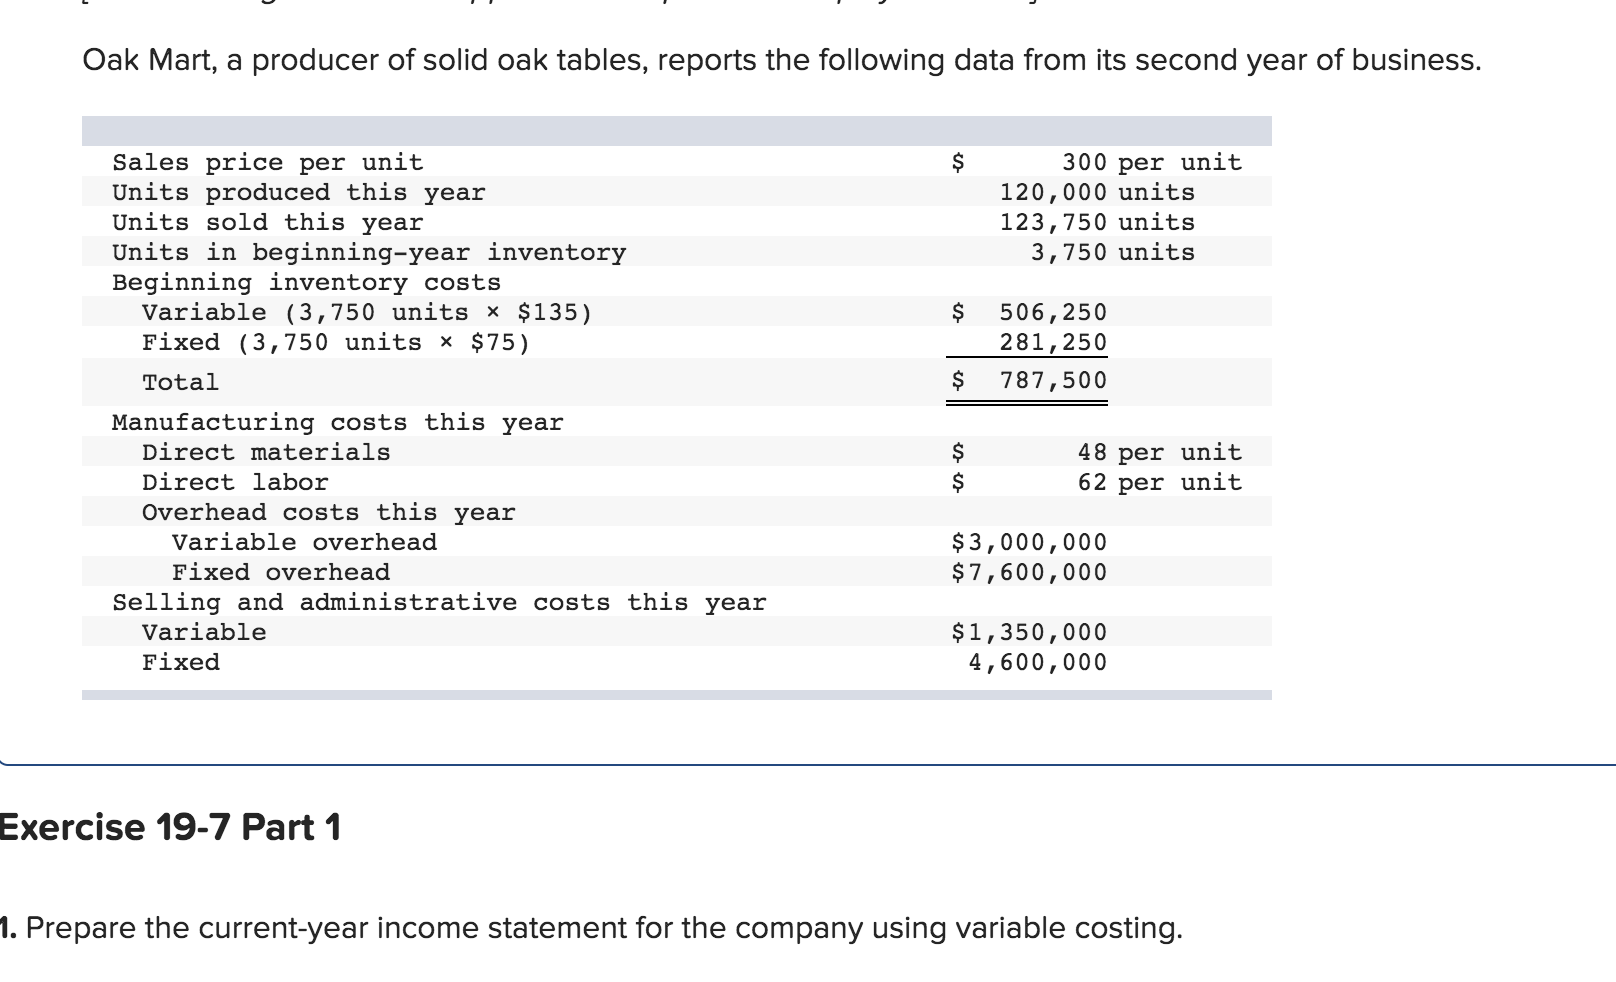Viewport: 1616px width, 982px height.
Task: Click 'Units produced this year' row label
Action: tap(298, 192)
